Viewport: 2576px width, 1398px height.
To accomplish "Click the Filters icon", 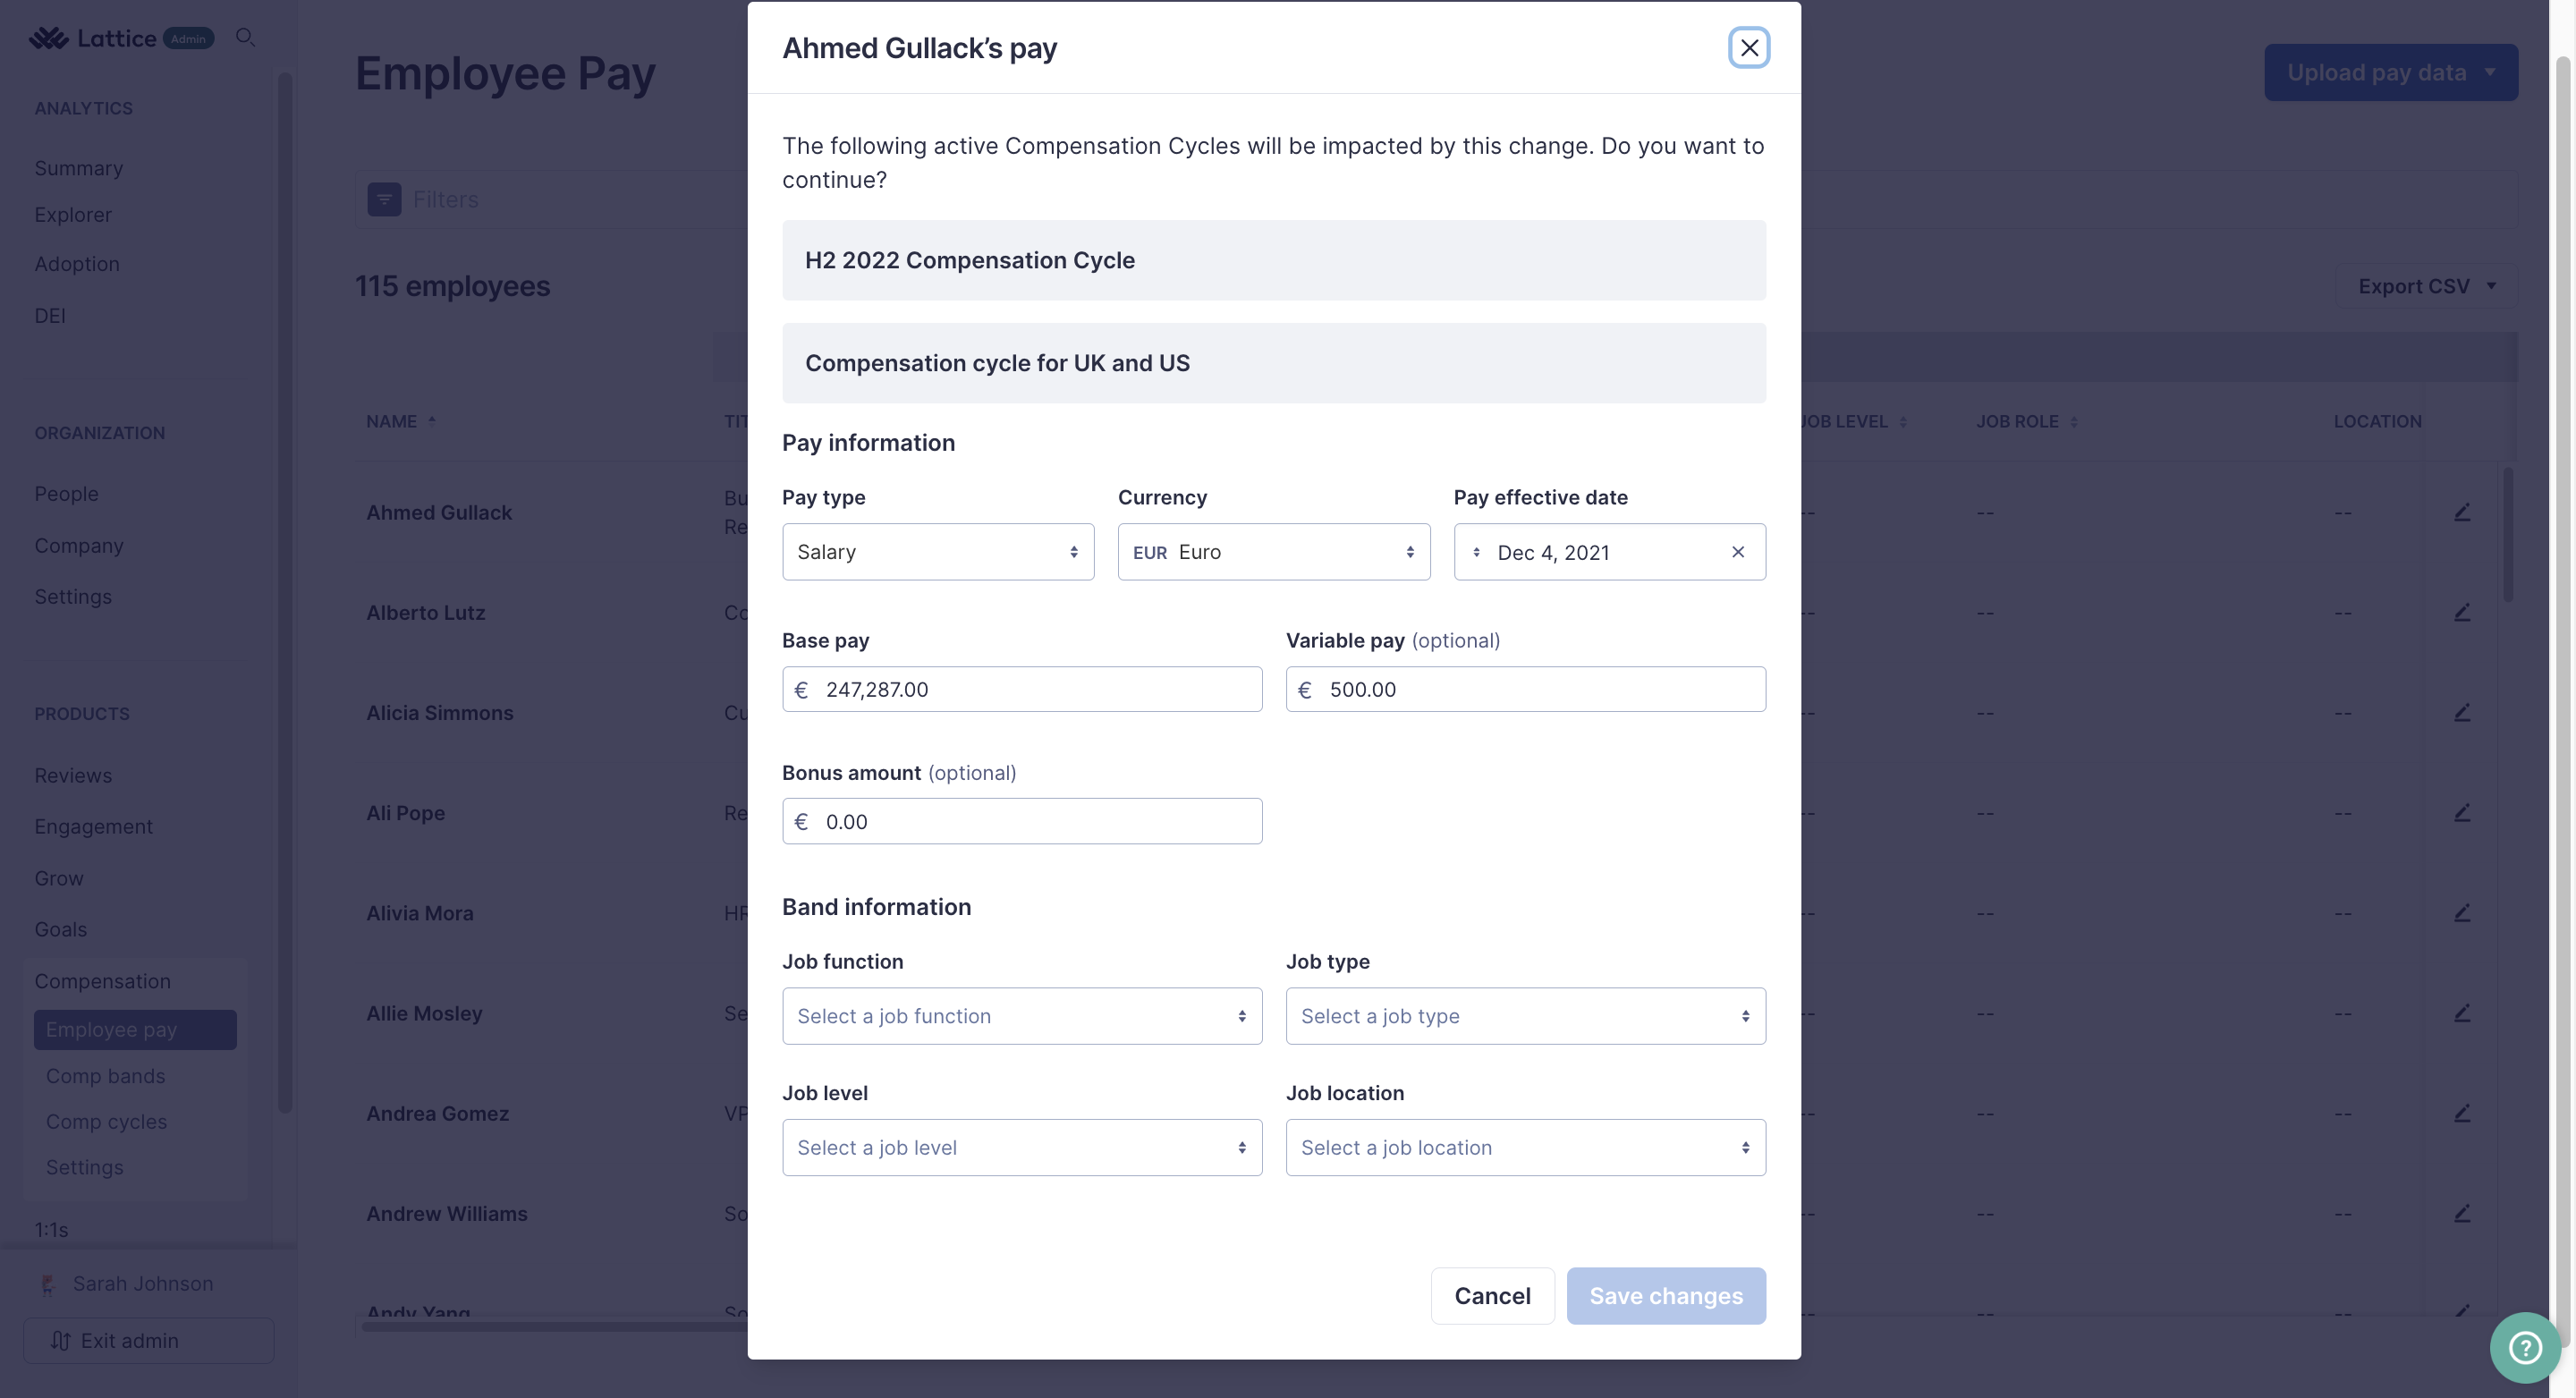I will tap(384, 199).
